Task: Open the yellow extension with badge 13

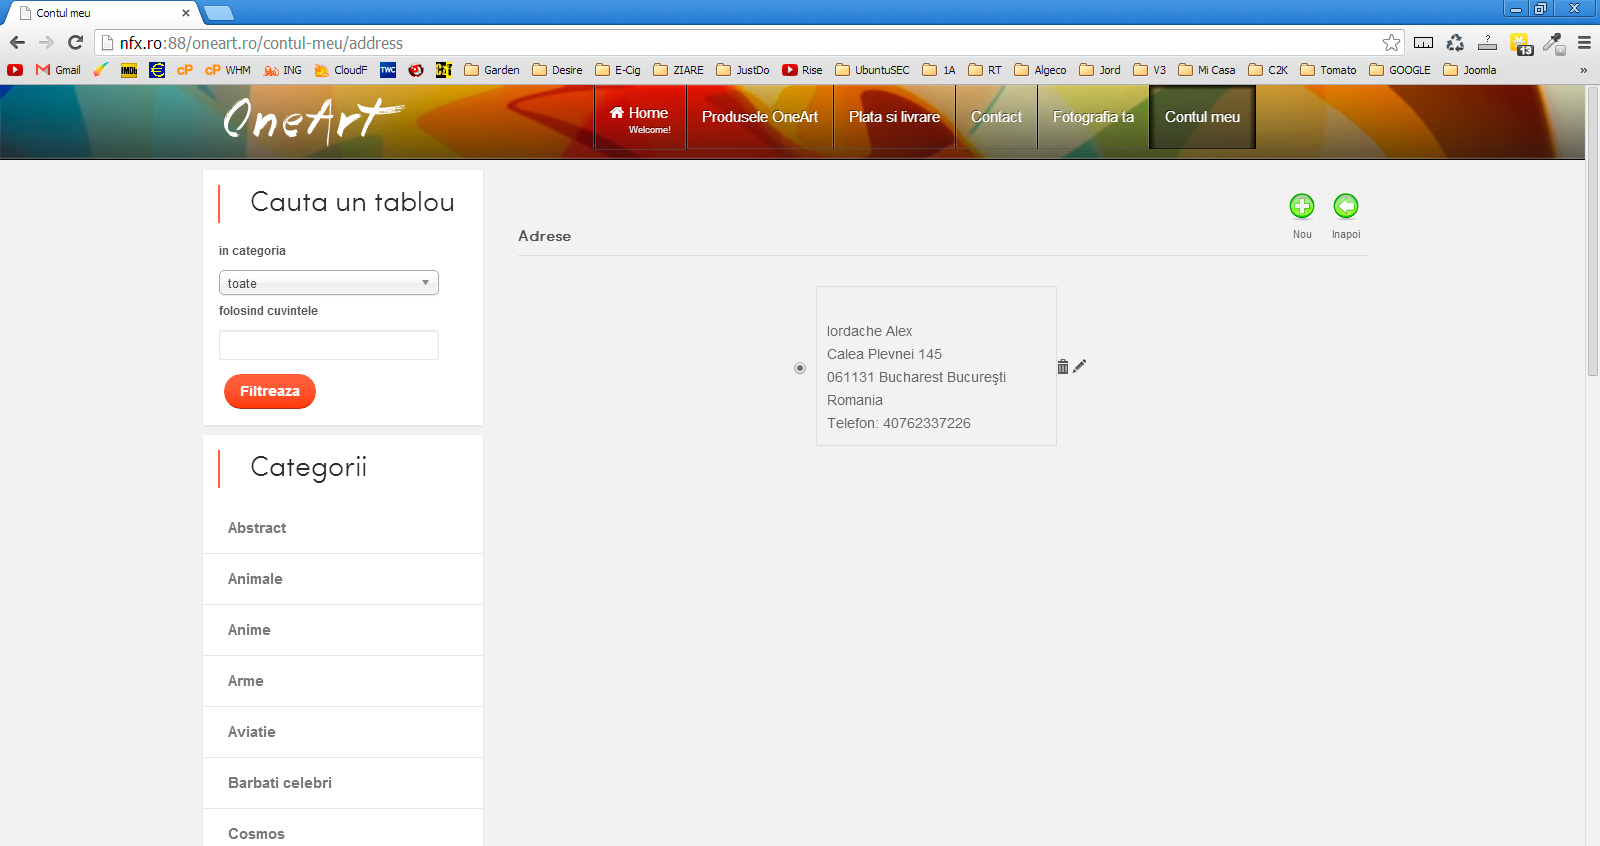Action: [x=1521, y=43]
